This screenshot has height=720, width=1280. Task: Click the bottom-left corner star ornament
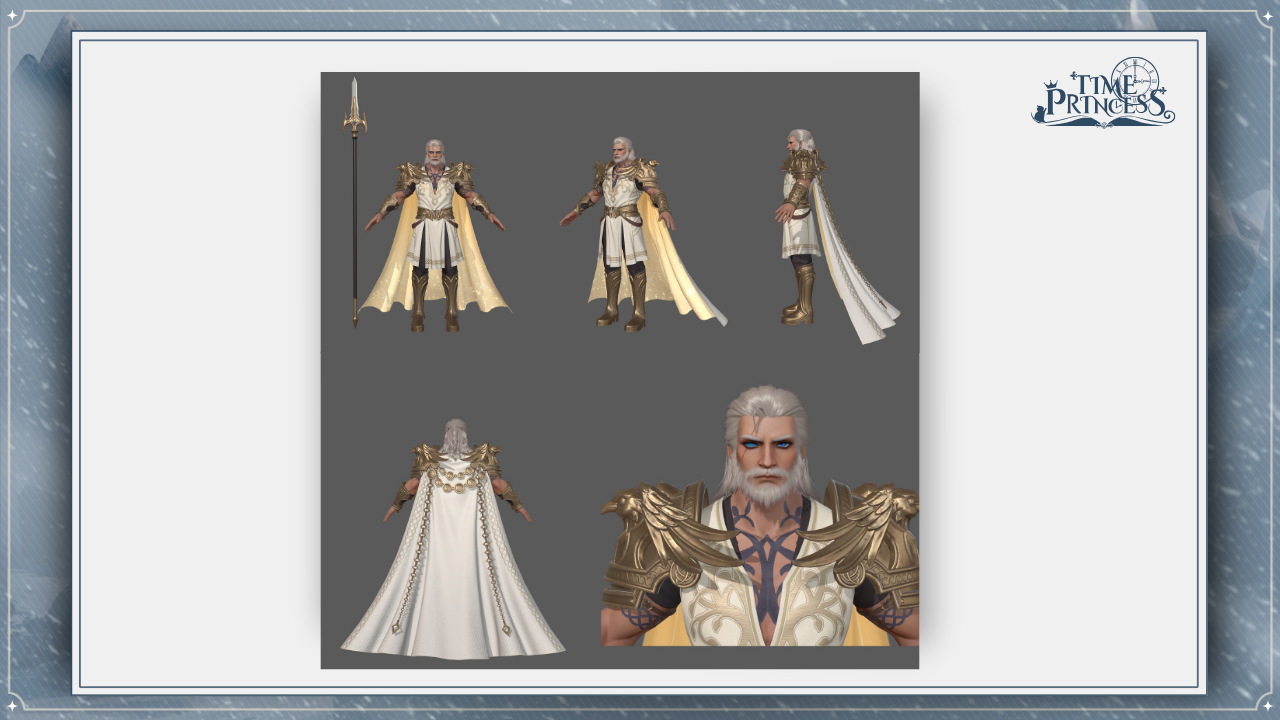13,705
